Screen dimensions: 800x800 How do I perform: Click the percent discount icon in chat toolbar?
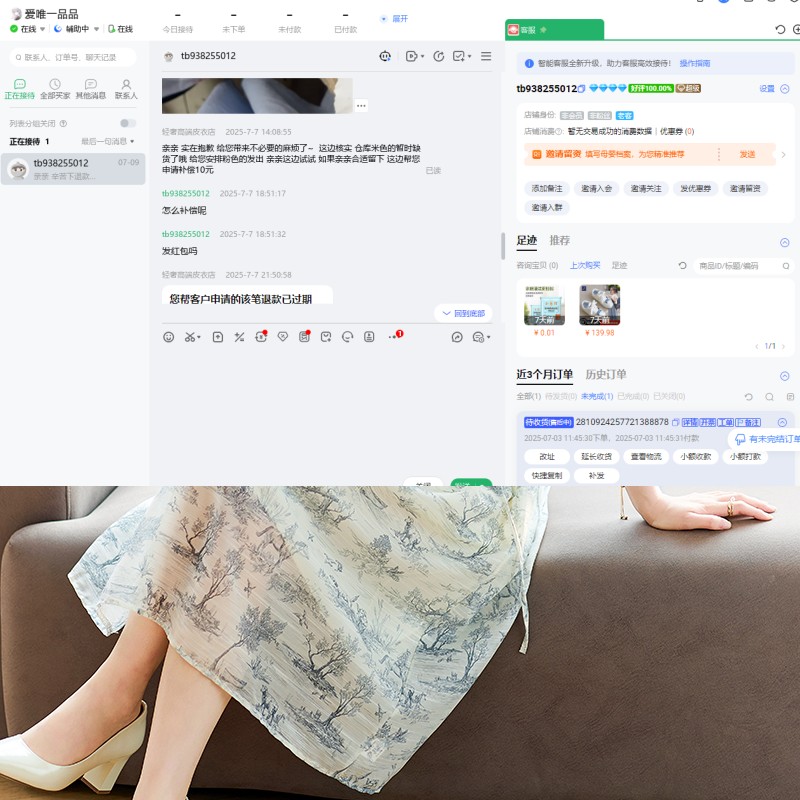click(239, 337)
